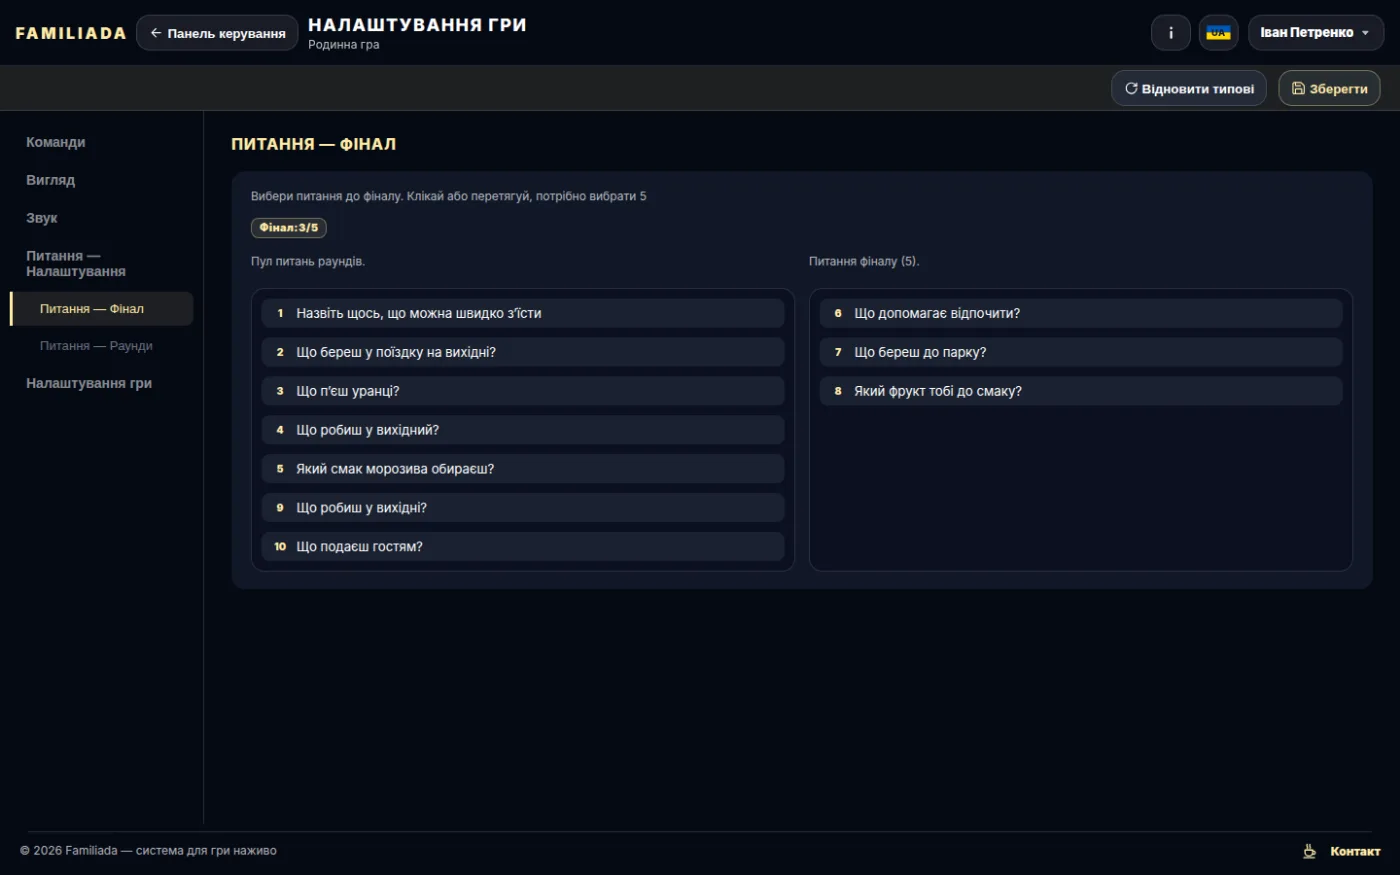Open the Ukrainian flag language selector

1218,33
